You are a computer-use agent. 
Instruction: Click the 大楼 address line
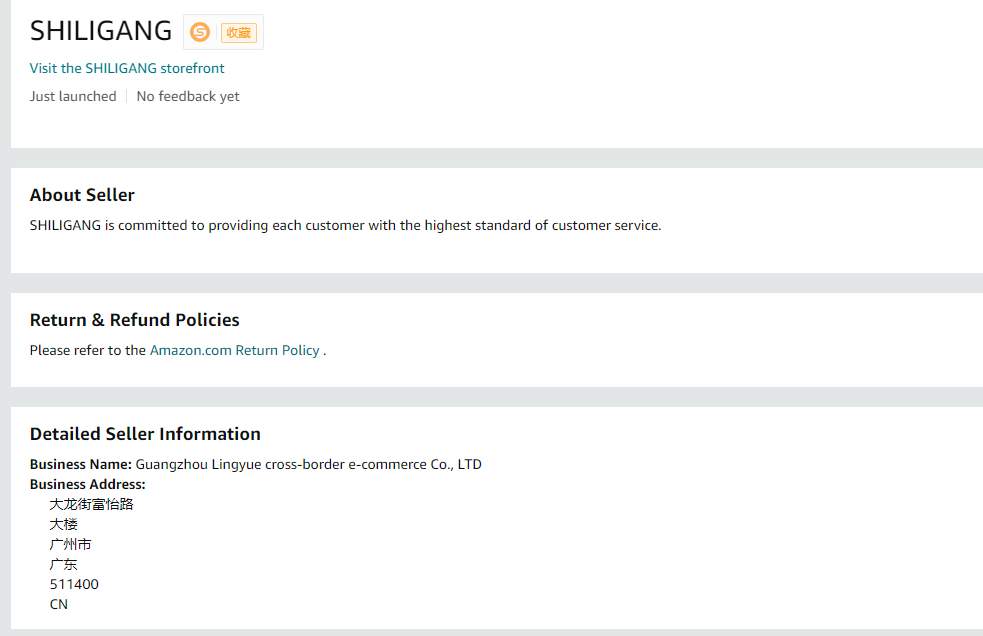(64, 524)
